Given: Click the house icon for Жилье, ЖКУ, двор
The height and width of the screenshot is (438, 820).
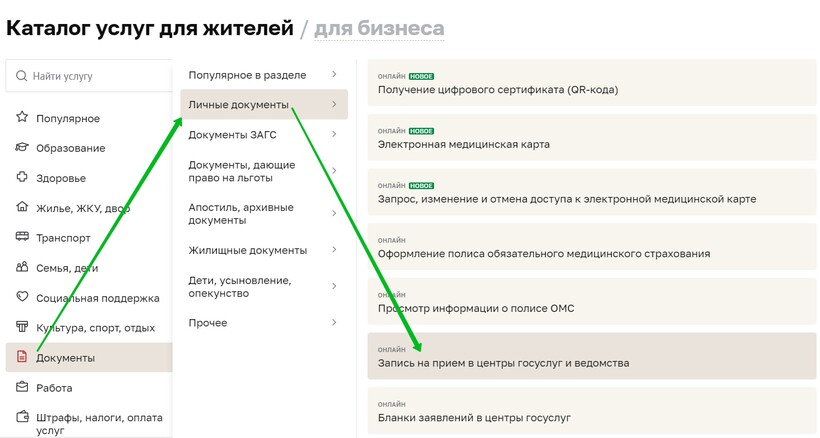Looking at the screenshot, I should click(x=22, y=206).
